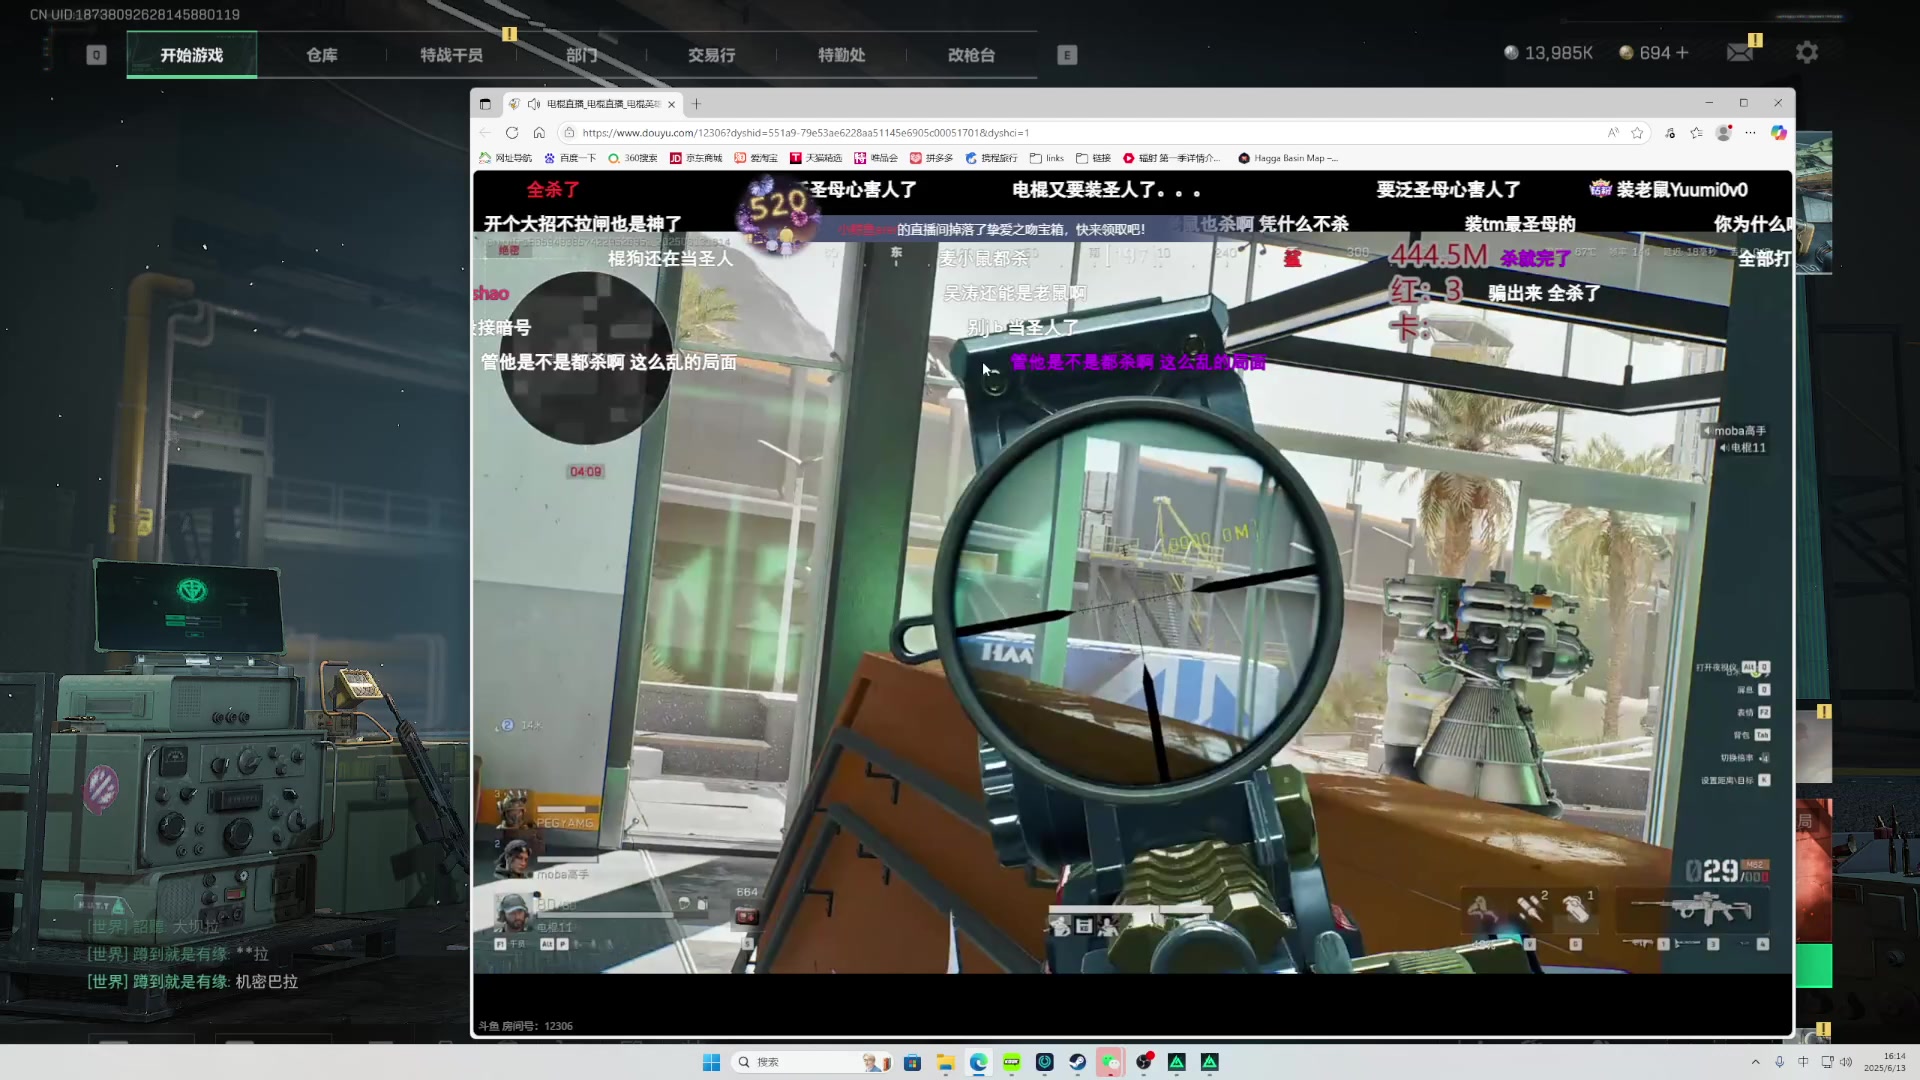Click the taskbar 搜索 search box
The width and height of the screenshot is (1920, 1080).
click(813, 1062)
